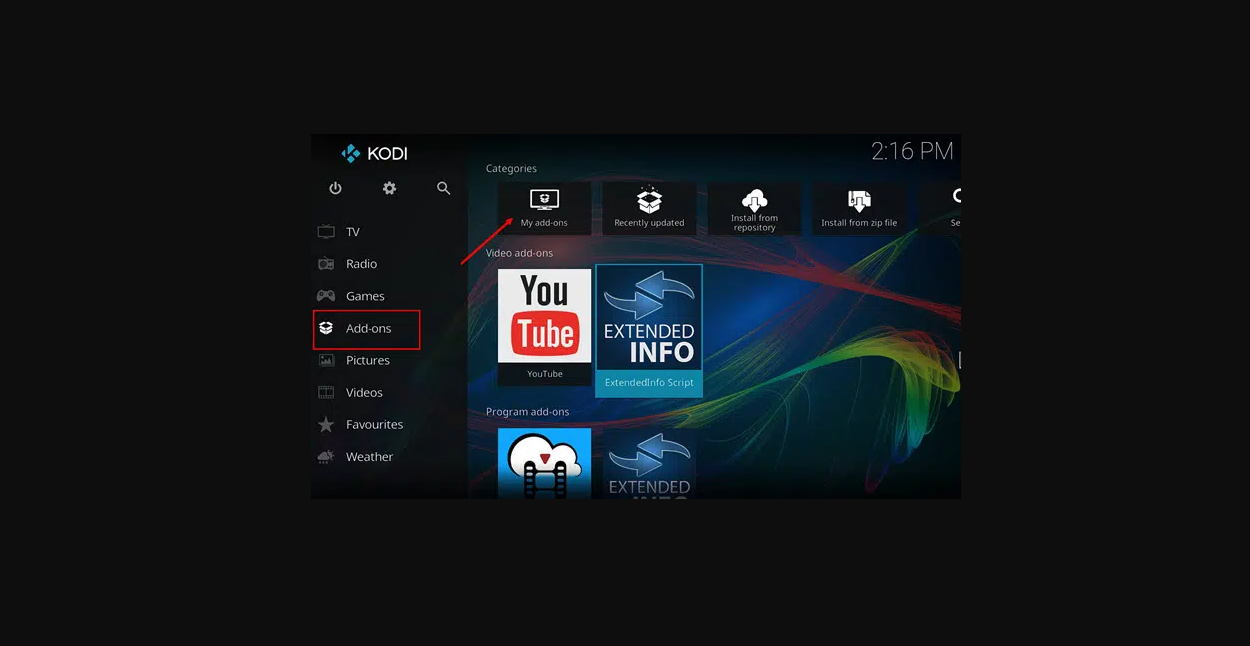This screenshot has height=646, width=1250.
Task: Open the My add-ons category
Action: click(544, 208)
